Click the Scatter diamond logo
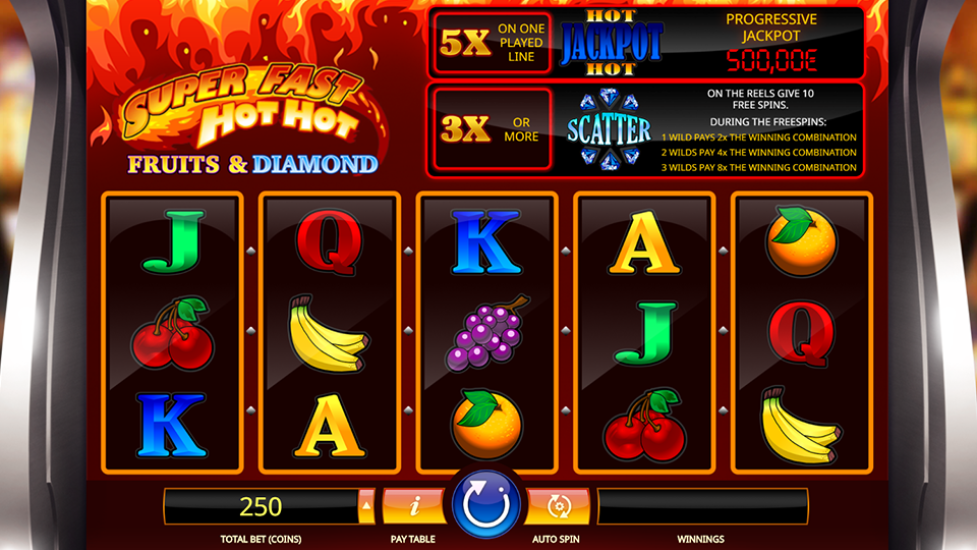Image resolution: width=977 pixels, height=550 pixels. (609, 130)
